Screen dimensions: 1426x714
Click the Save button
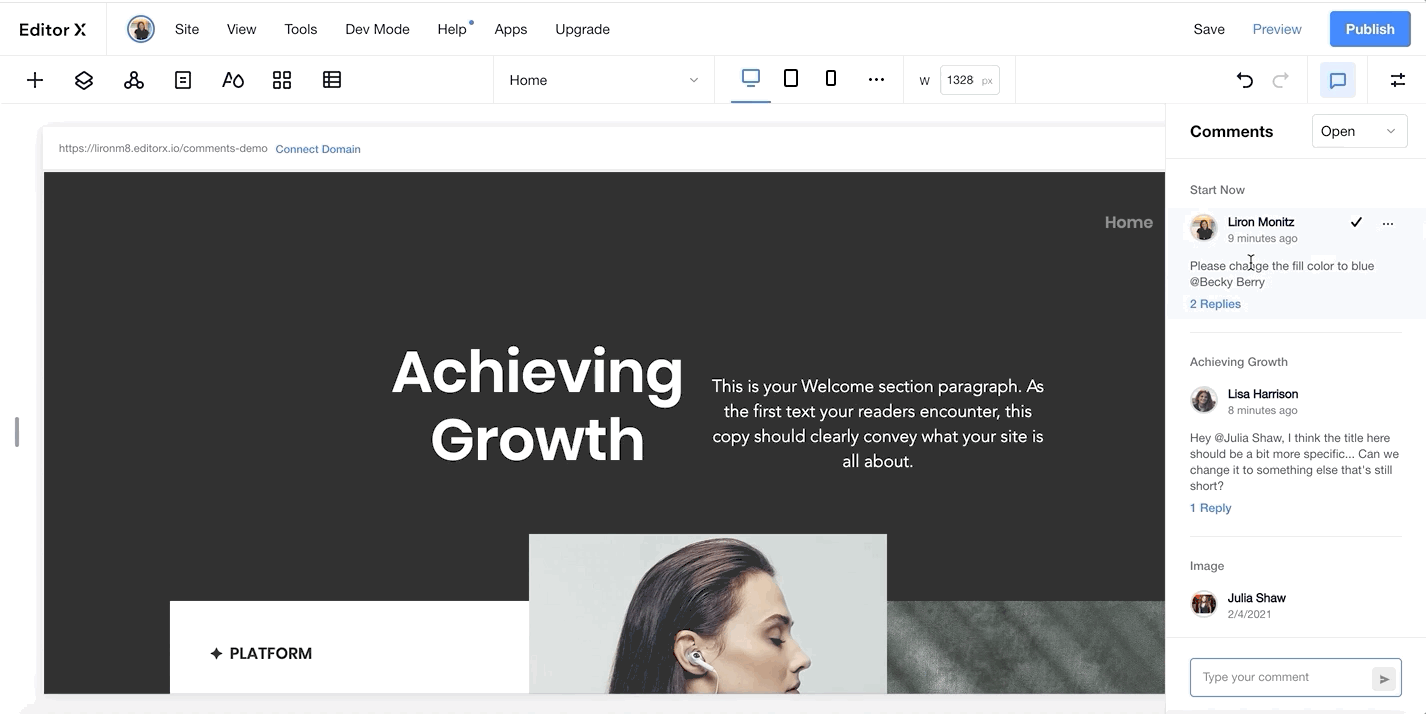pyautogui.click(x=1209, y=29)
